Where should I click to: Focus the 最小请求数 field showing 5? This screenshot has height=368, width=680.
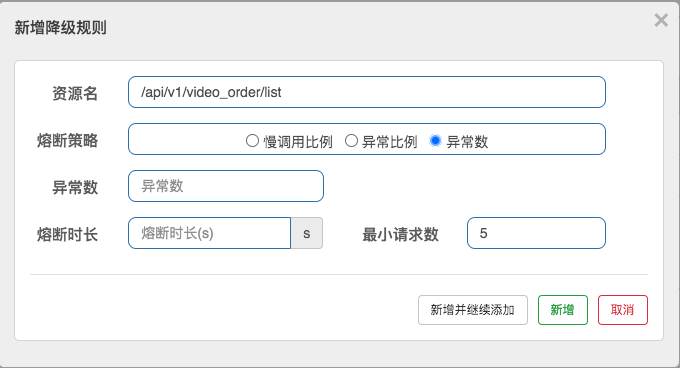coord(536,233)
